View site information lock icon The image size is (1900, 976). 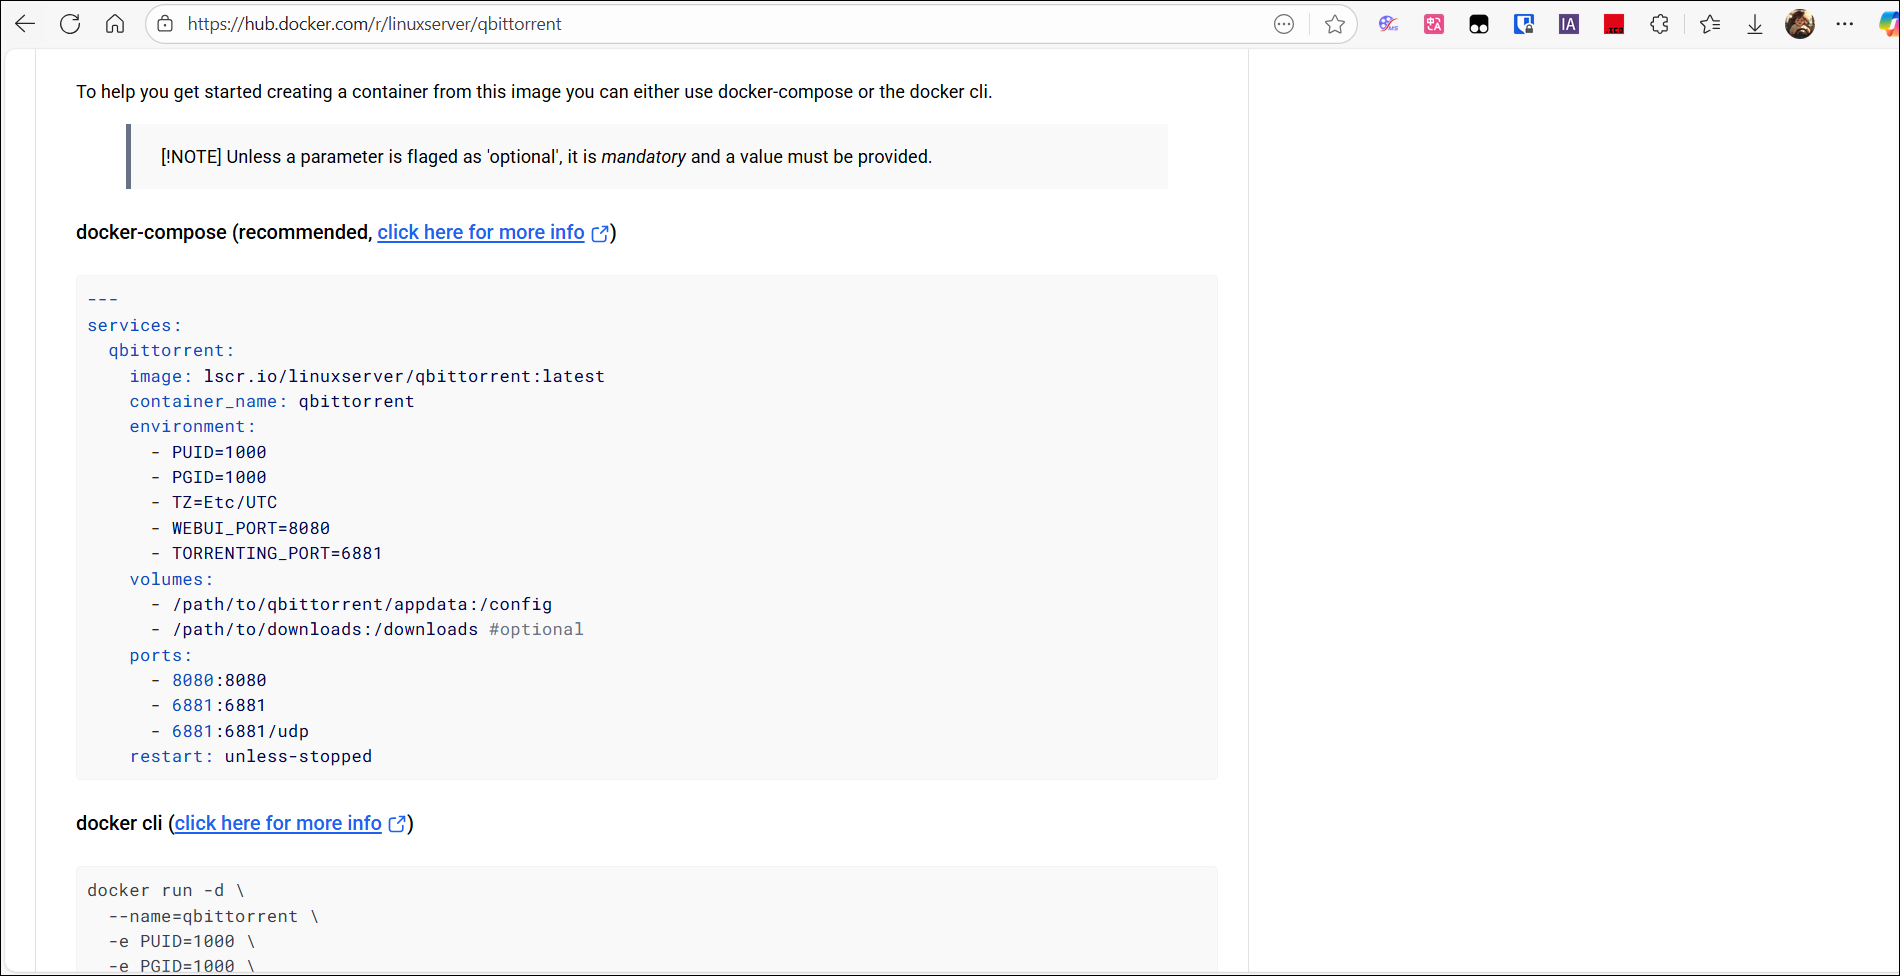coord(166,24)
